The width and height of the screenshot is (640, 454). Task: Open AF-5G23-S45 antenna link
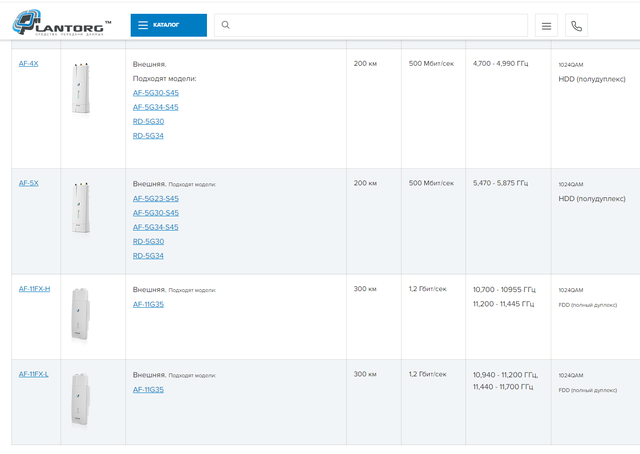156,199
